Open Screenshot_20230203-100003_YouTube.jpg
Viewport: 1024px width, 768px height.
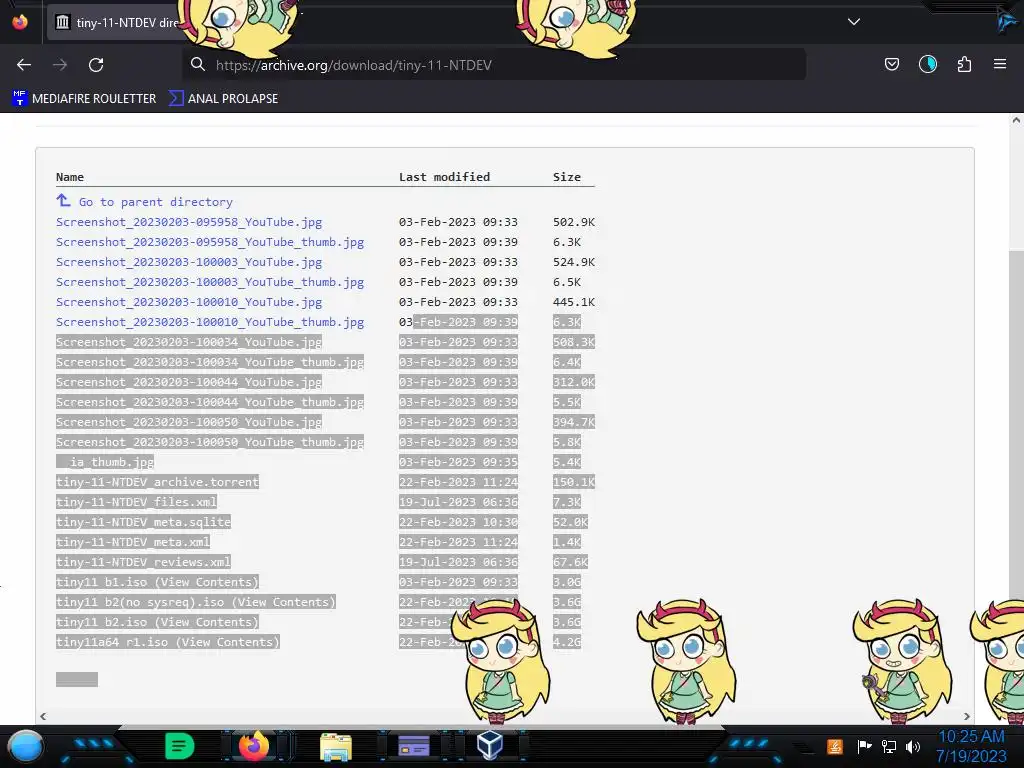coord(189,262)
